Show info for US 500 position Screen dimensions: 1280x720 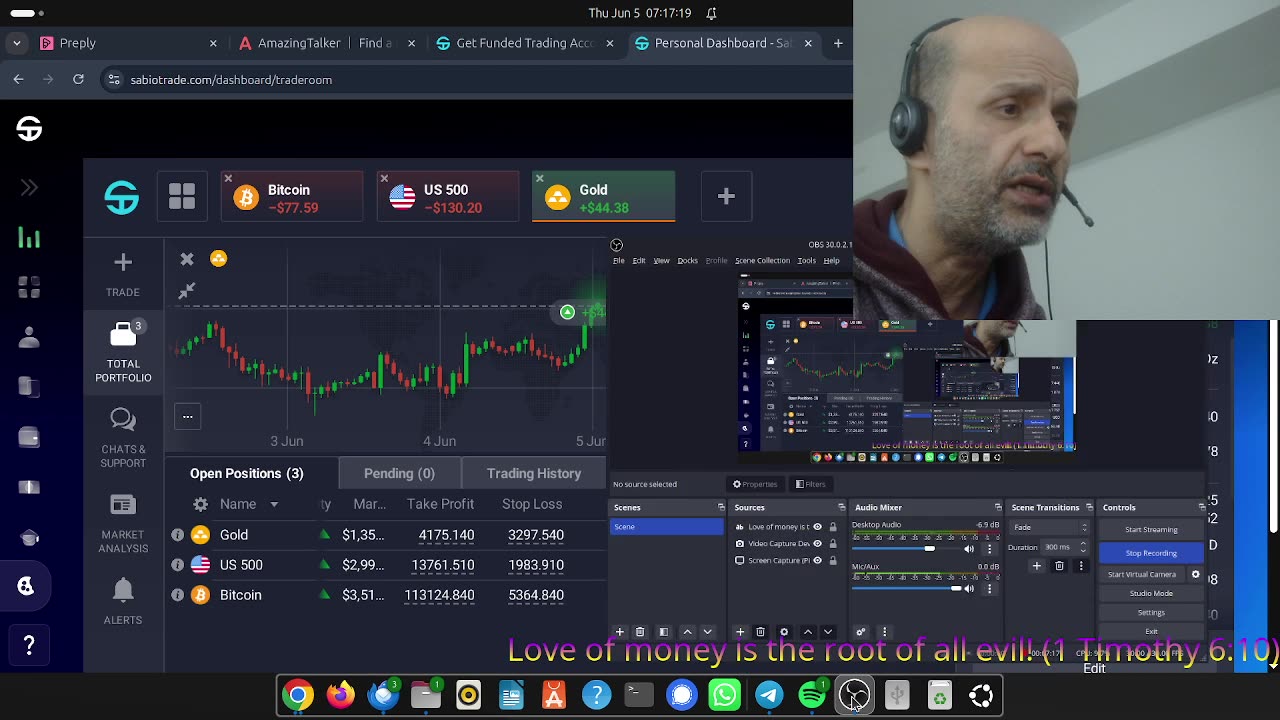178,565
